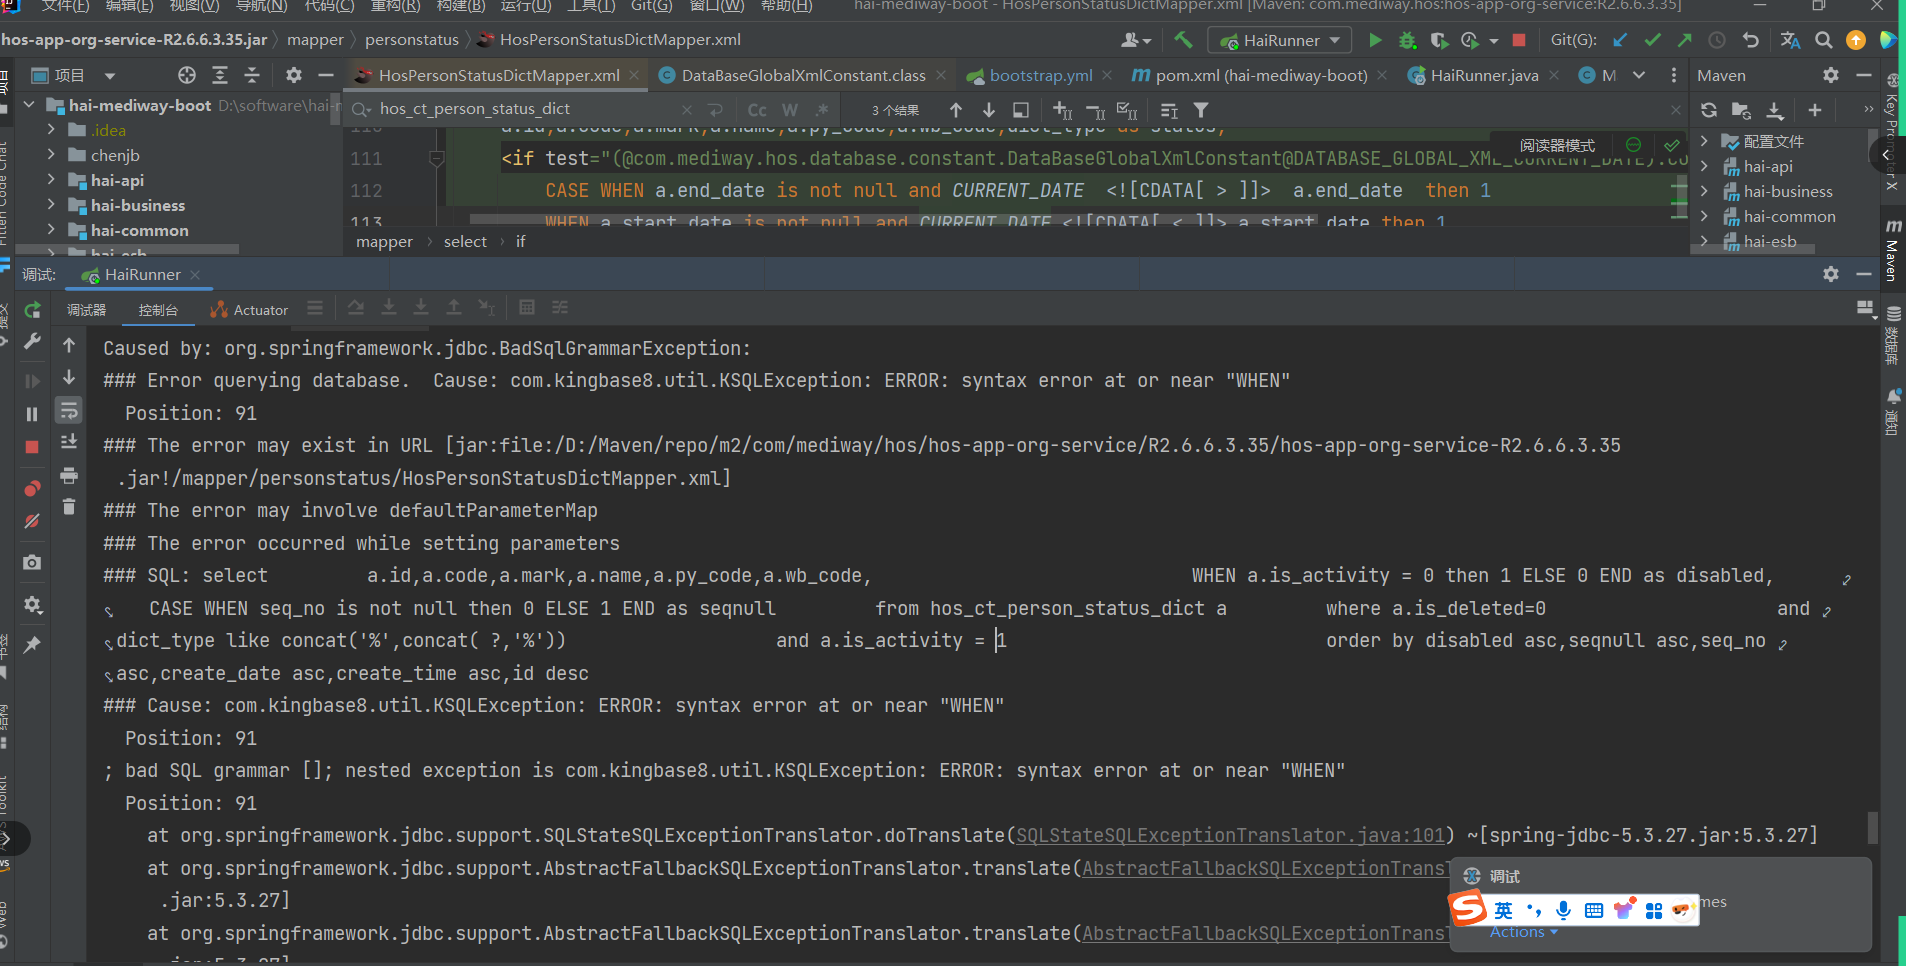The image size is (1906, 966).
Task: Toggle soft-wrap in console
Action: point(69,410)
